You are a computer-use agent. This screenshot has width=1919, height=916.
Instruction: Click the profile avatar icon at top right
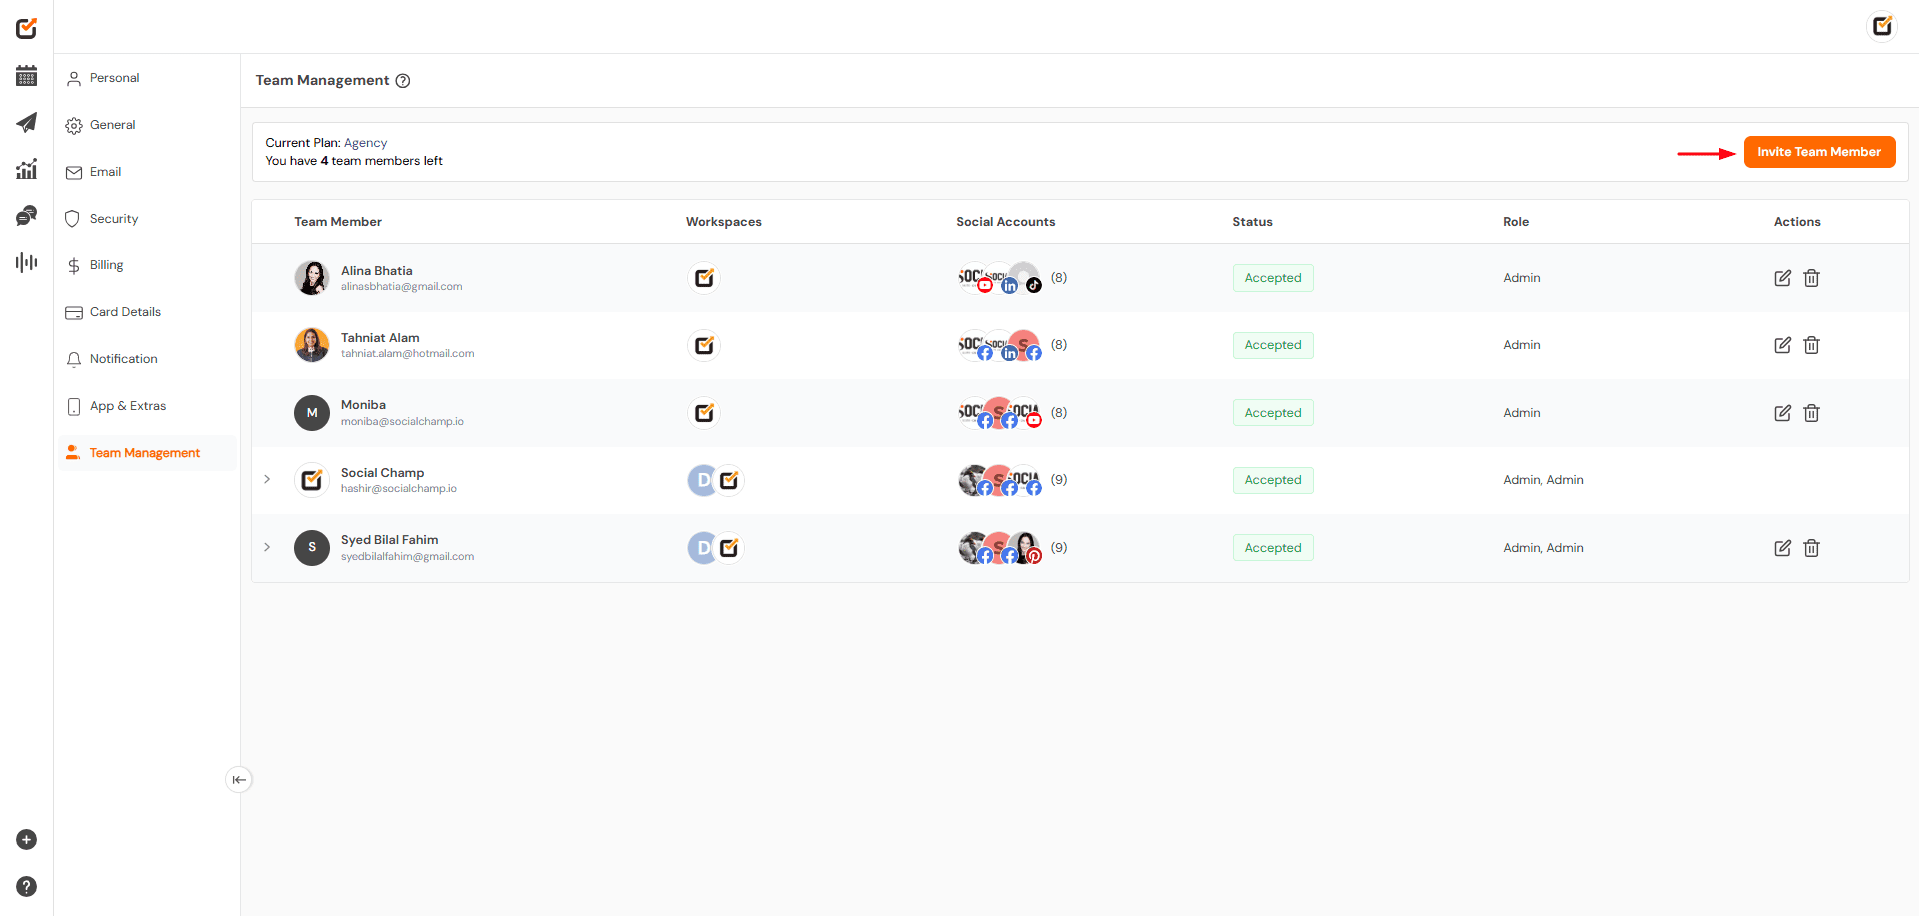click(1881, 26)
